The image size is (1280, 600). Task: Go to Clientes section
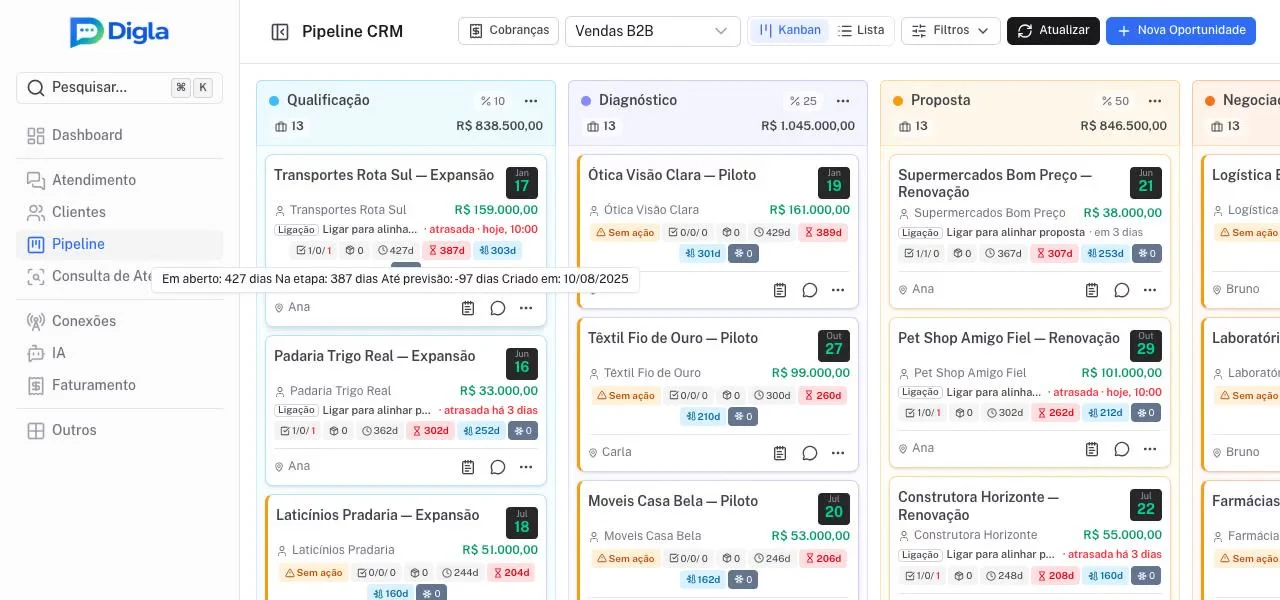click(119, 212)
